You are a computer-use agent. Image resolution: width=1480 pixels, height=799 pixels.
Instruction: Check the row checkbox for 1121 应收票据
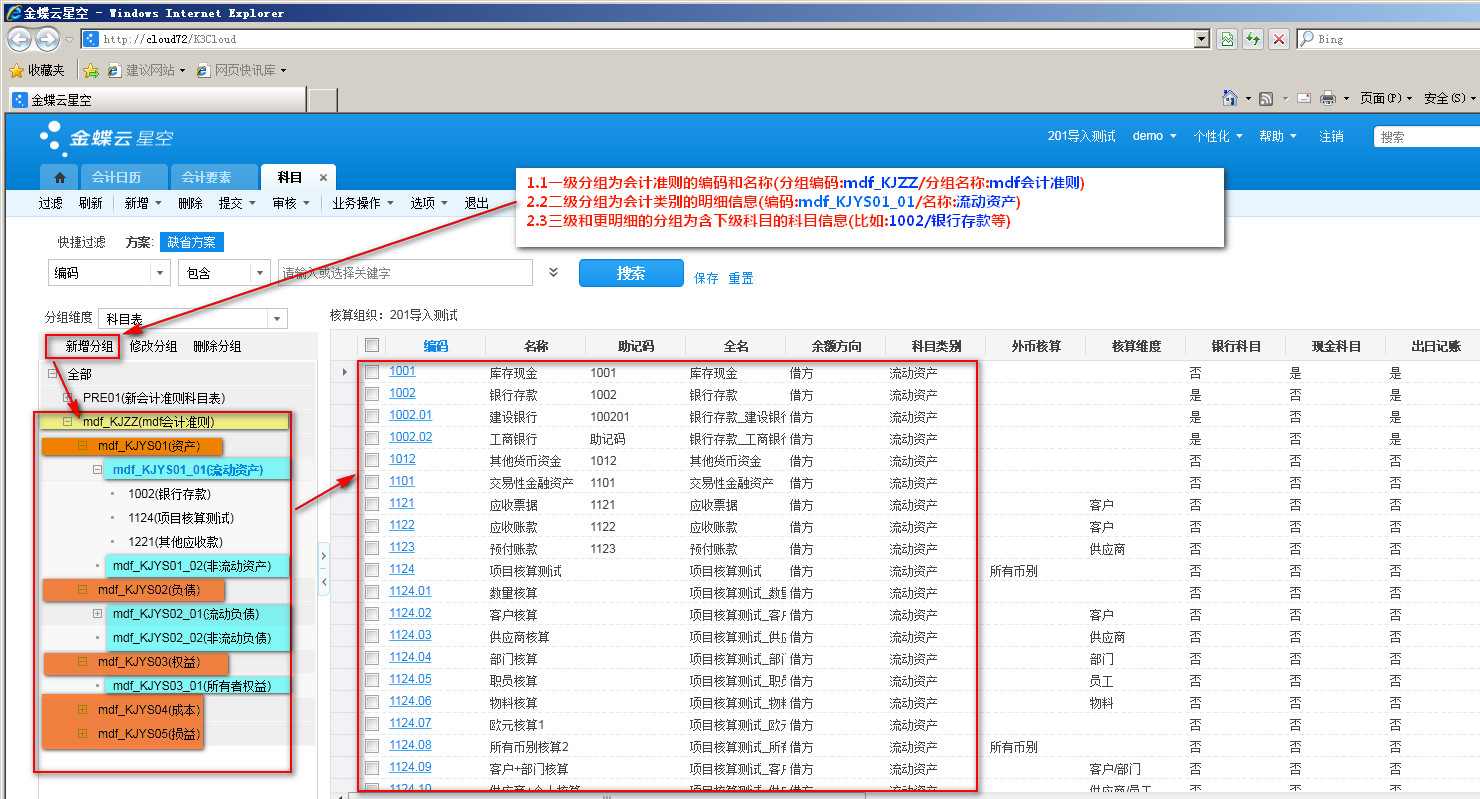tap(372, 504)
